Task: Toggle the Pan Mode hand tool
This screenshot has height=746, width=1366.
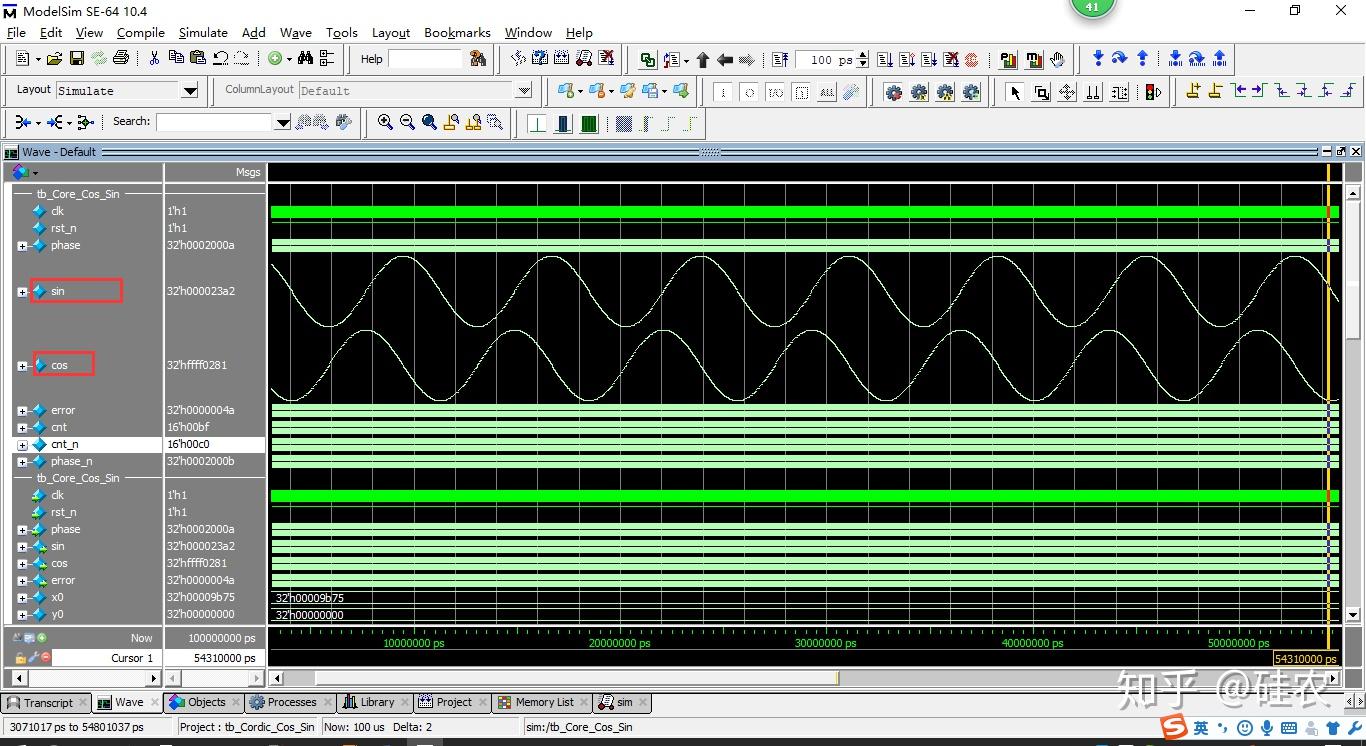Action: [x=1066, y=91]
